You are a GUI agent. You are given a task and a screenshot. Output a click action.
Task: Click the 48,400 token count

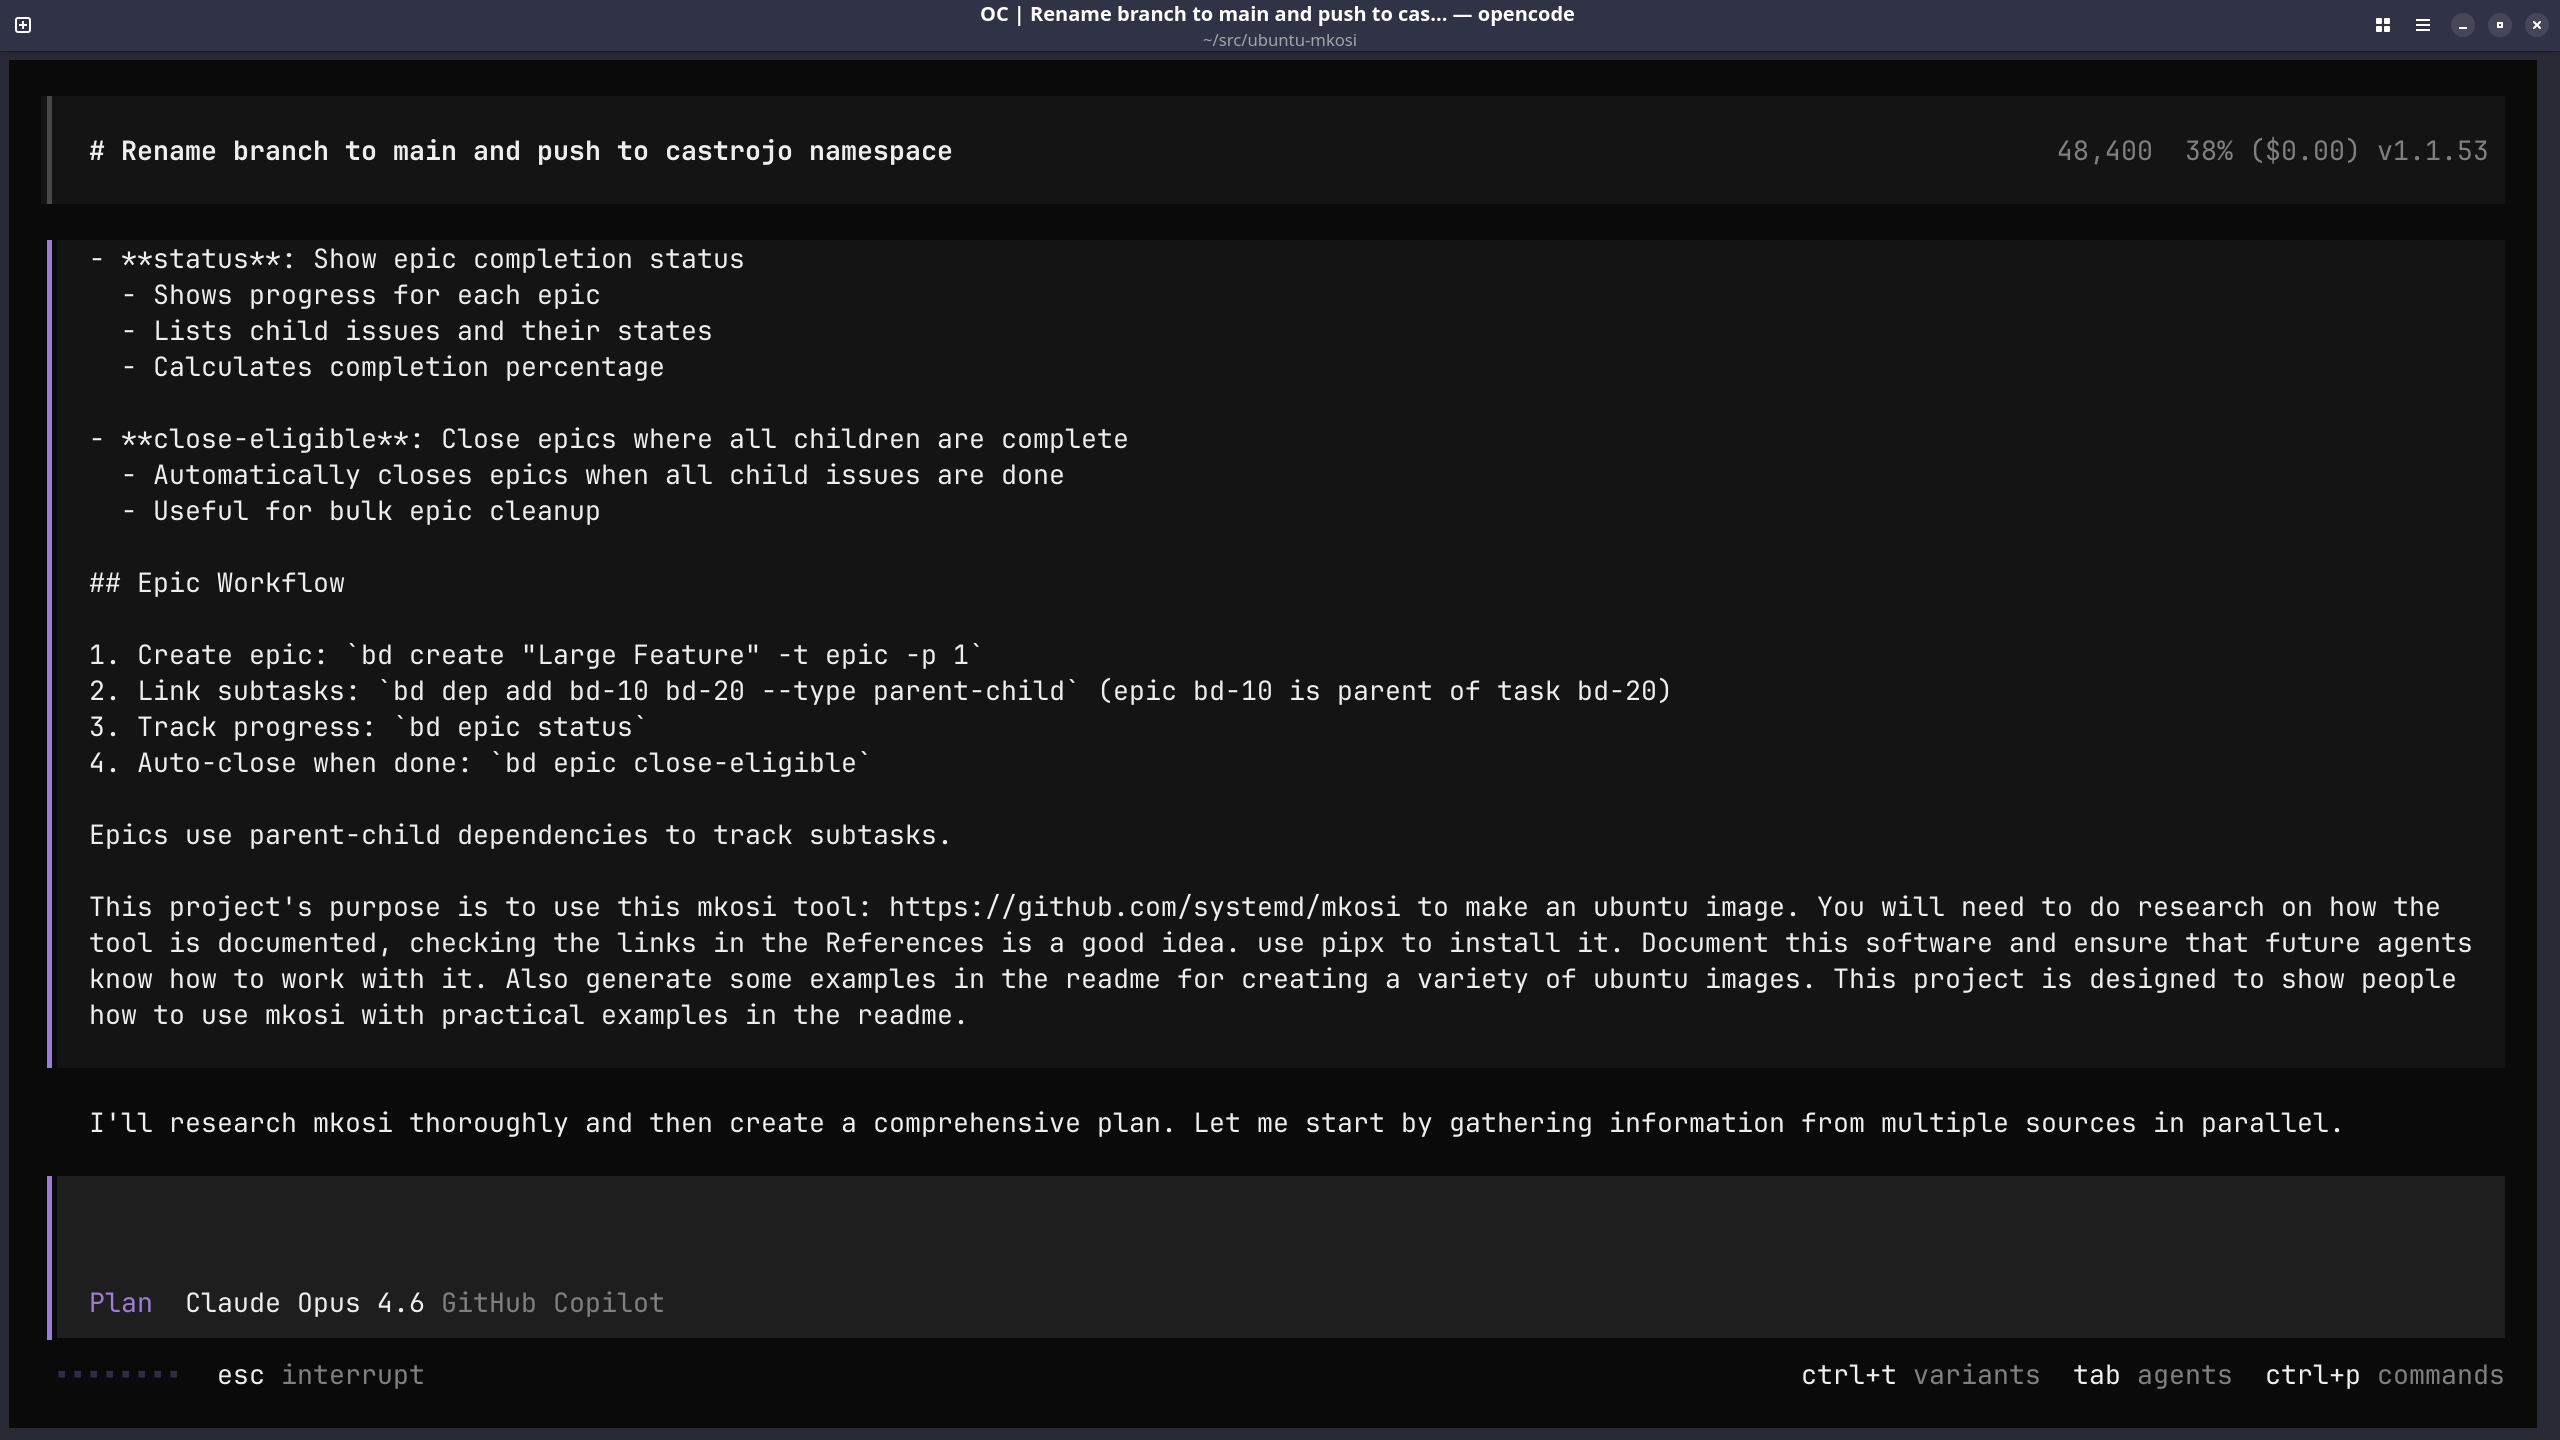pos(2104,151)
